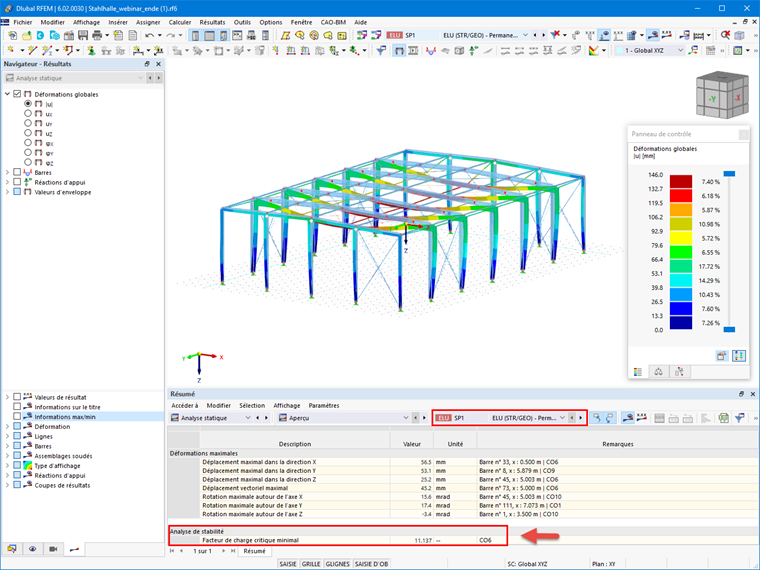This screenshot has height=570, width=760.
Task: Click the filter funnel icon in Résumé toolbar
Action: click(x=740, y=418)
